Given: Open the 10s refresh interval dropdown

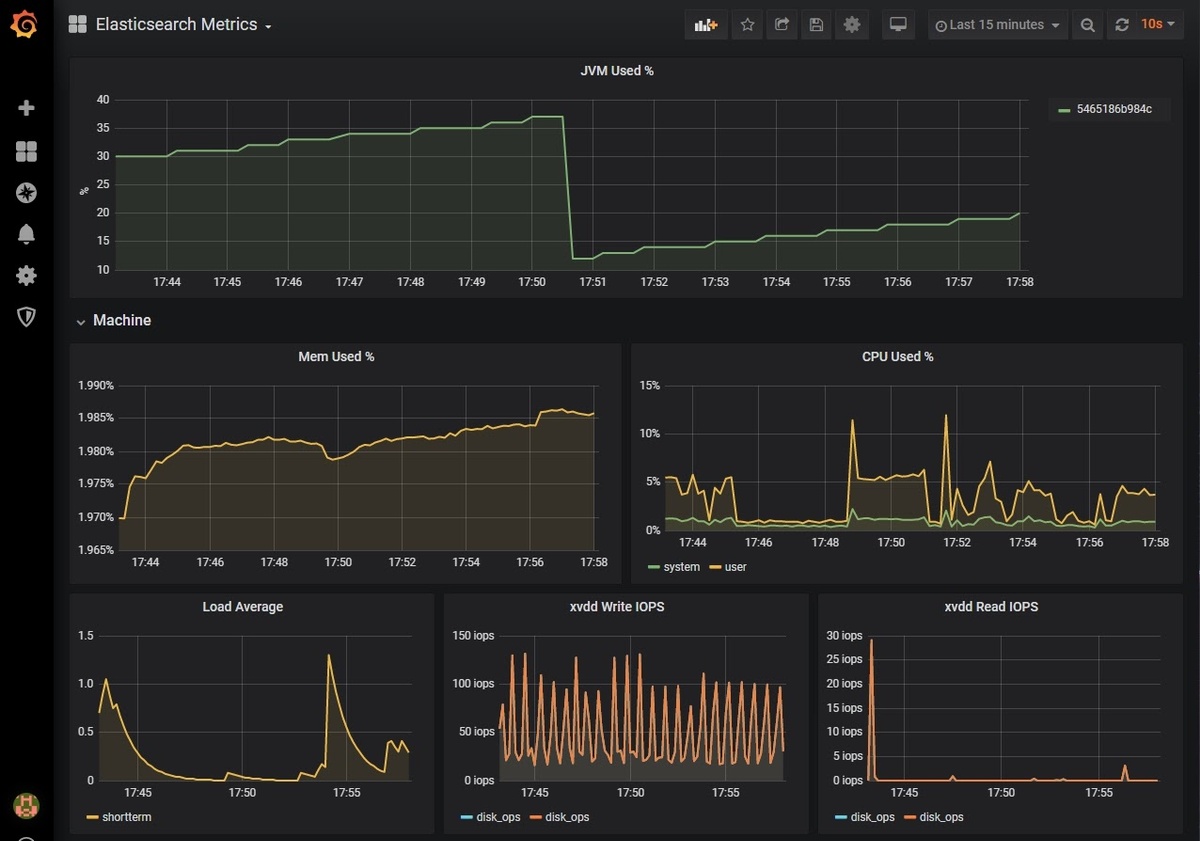Looking at the screenshot, I should click(x=1157, y=25).
